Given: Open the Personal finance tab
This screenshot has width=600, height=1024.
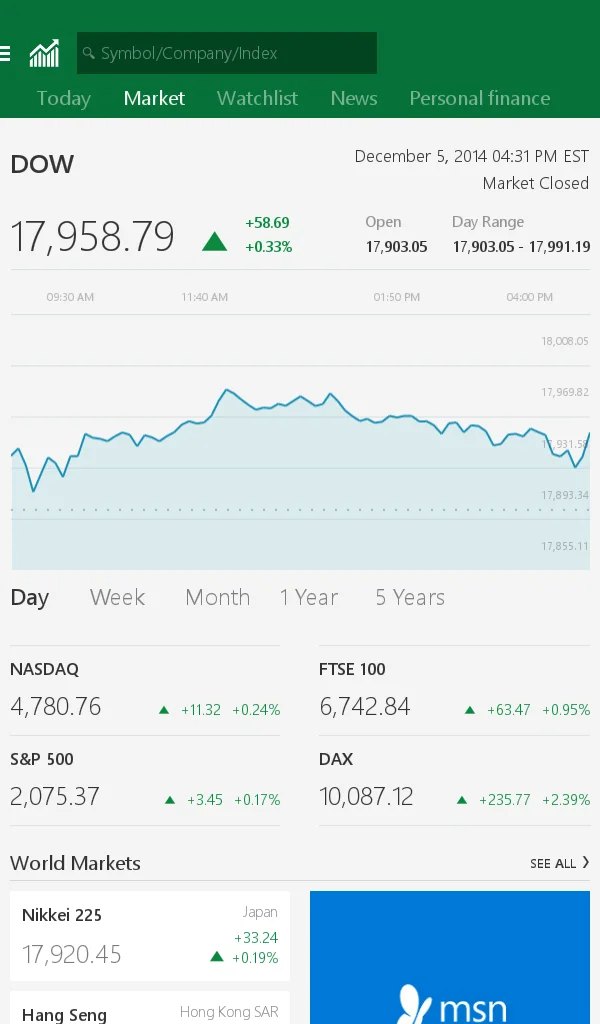Looking at the screenshot, I should [480, 98].
